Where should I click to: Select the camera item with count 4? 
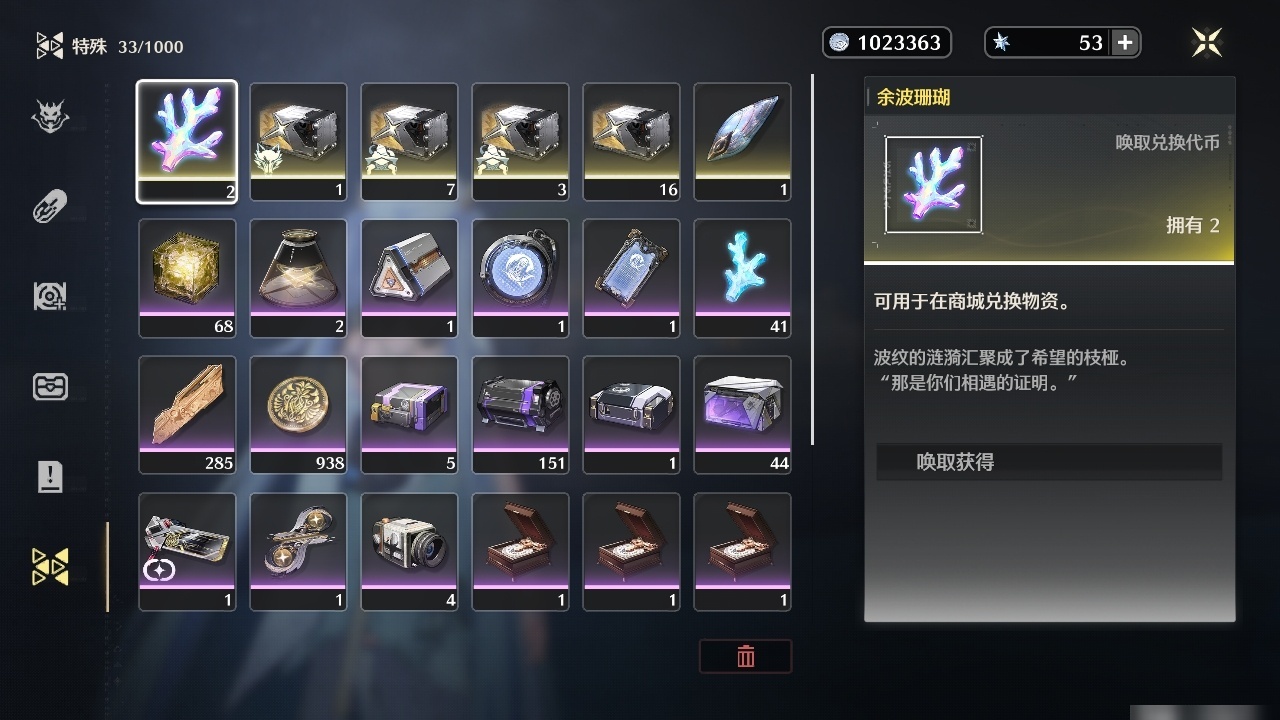tap(409, 552)
